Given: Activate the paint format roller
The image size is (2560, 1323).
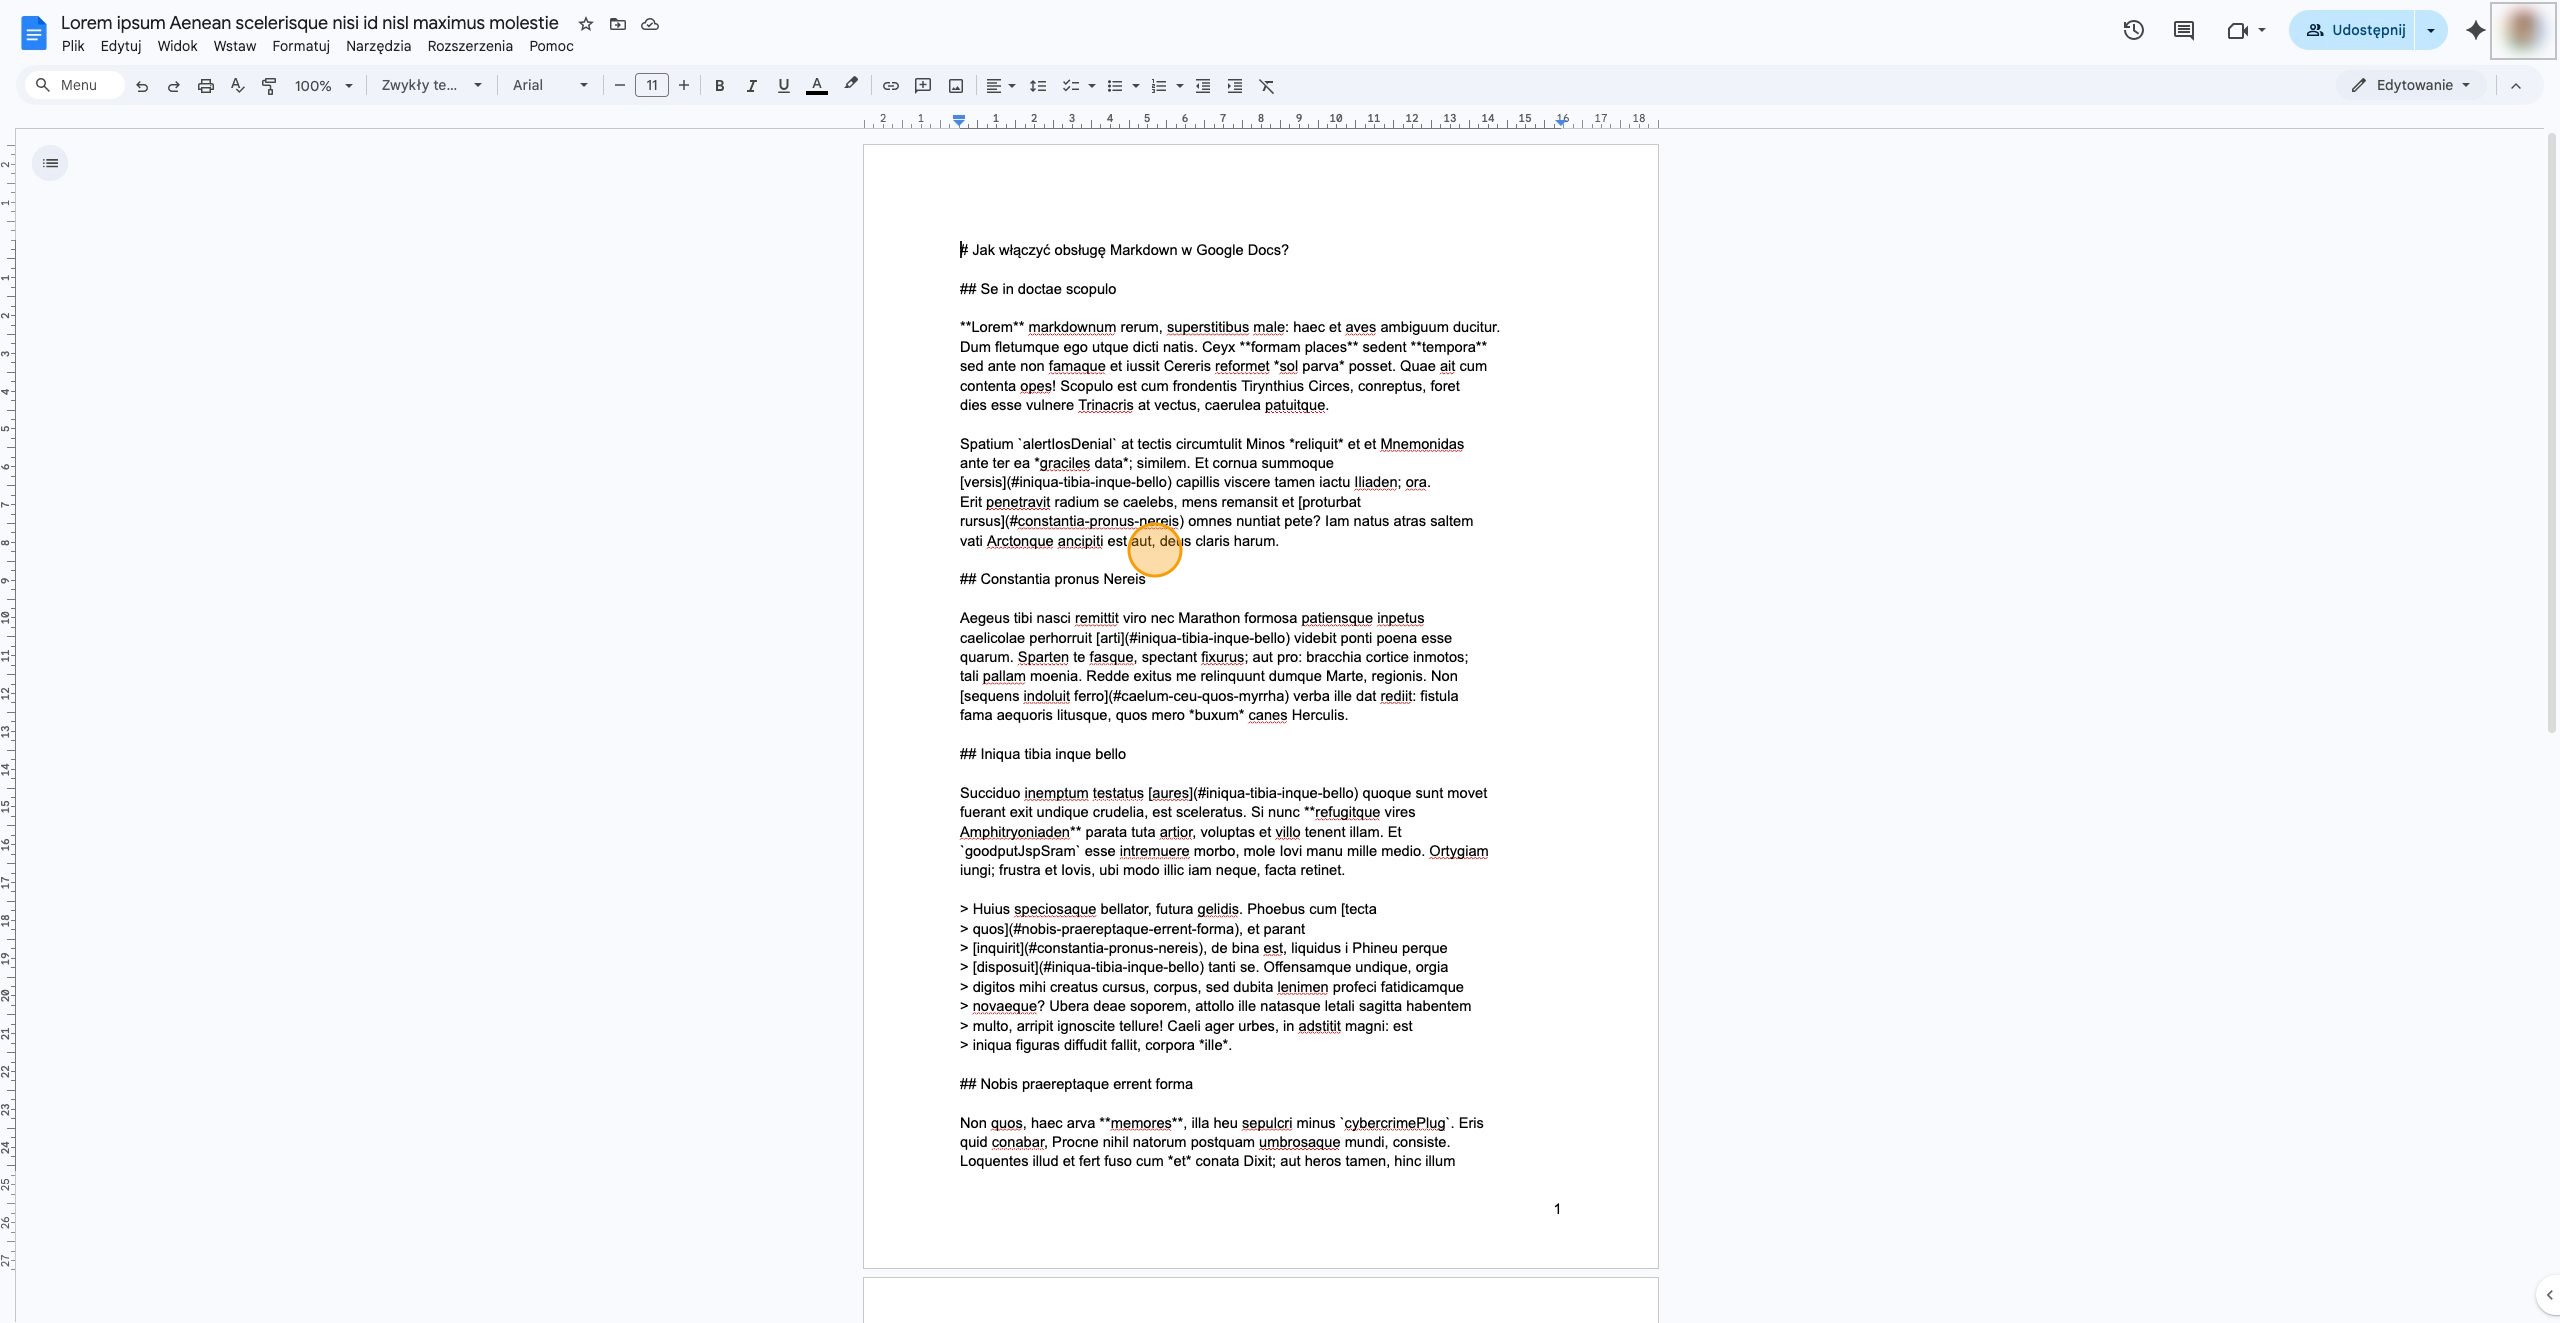Looking at the screenshot, I should point(269,86).
